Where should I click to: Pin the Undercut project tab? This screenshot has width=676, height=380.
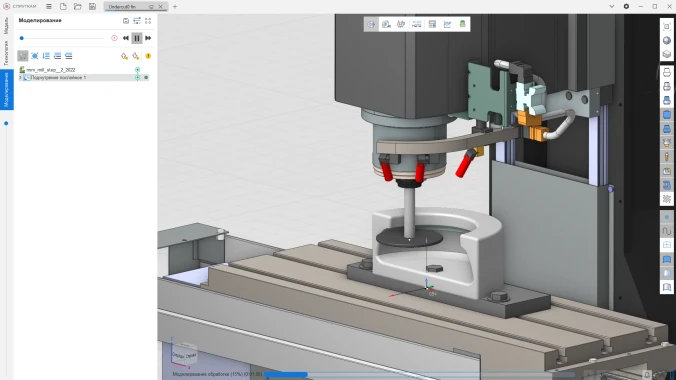151,7
